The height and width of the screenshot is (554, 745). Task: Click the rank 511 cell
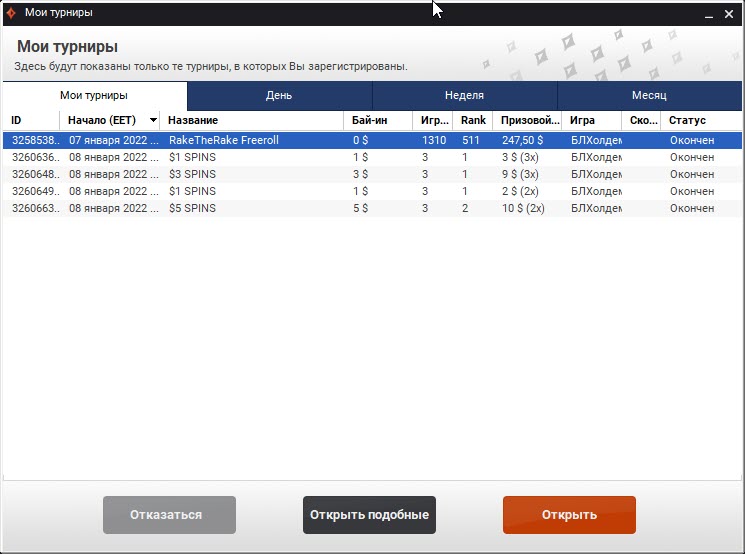click(x=471, y=141)
